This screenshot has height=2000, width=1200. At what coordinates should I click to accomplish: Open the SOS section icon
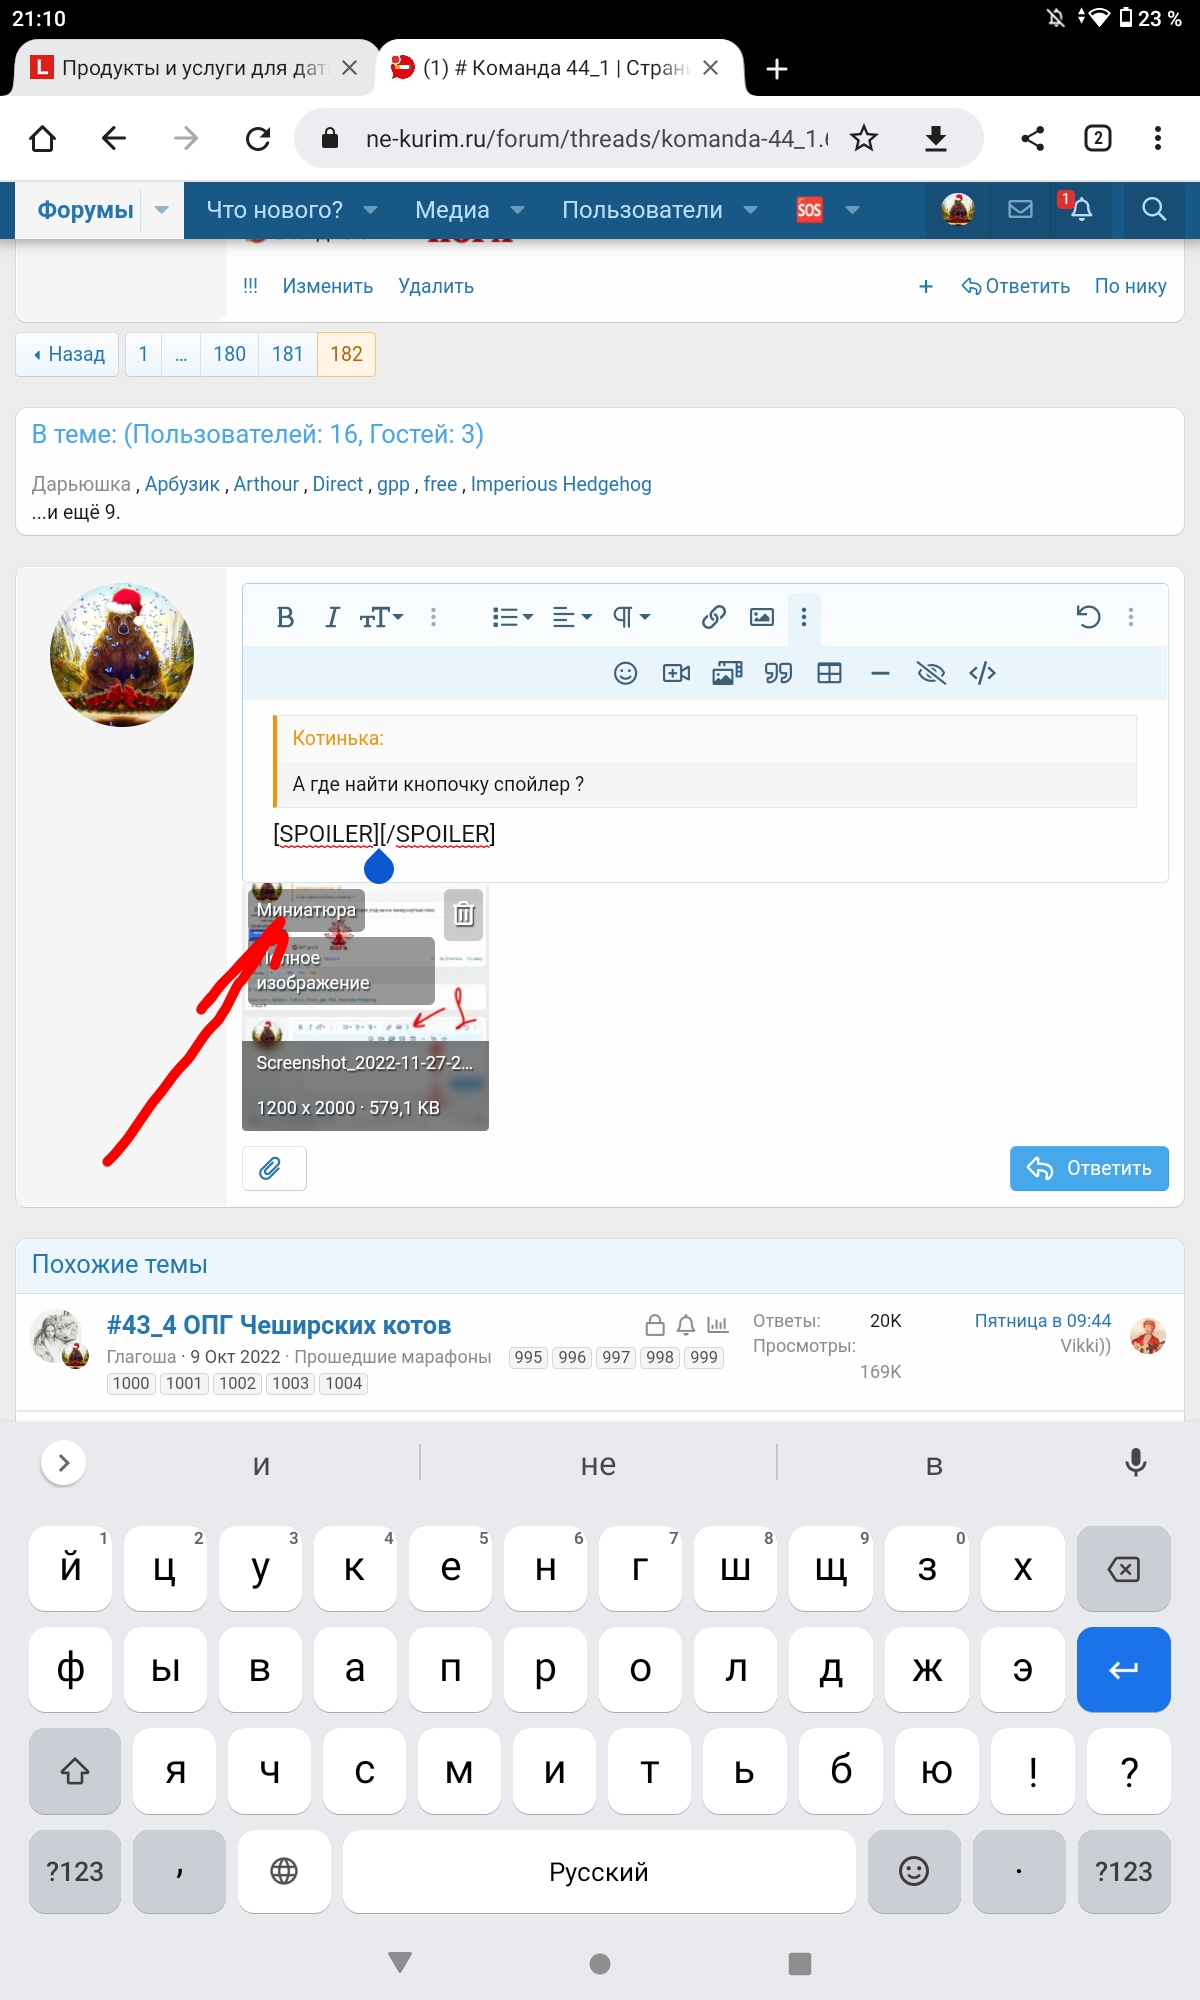point(810,210)
